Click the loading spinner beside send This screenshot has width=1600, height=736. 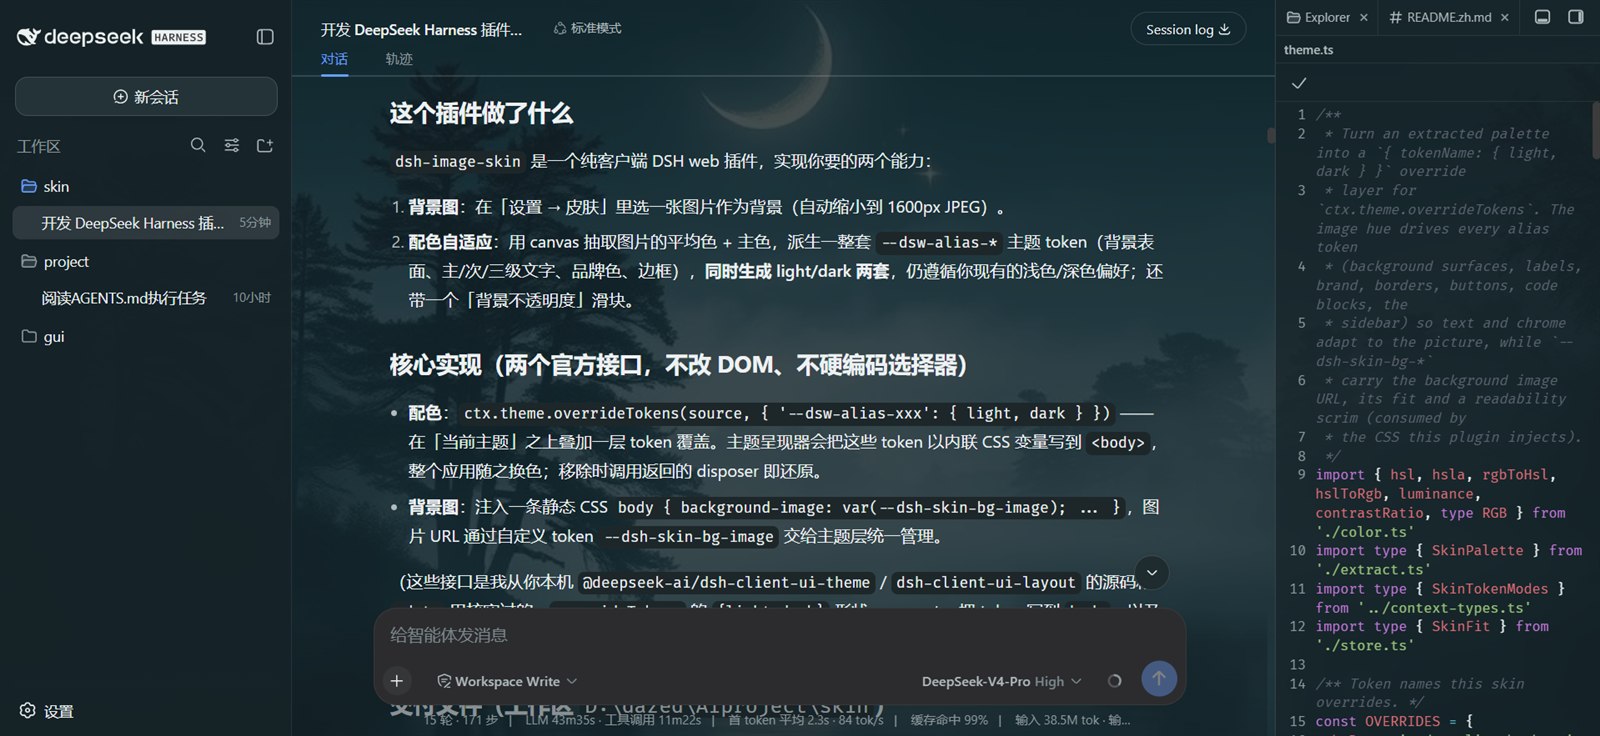click(1114, 681)
